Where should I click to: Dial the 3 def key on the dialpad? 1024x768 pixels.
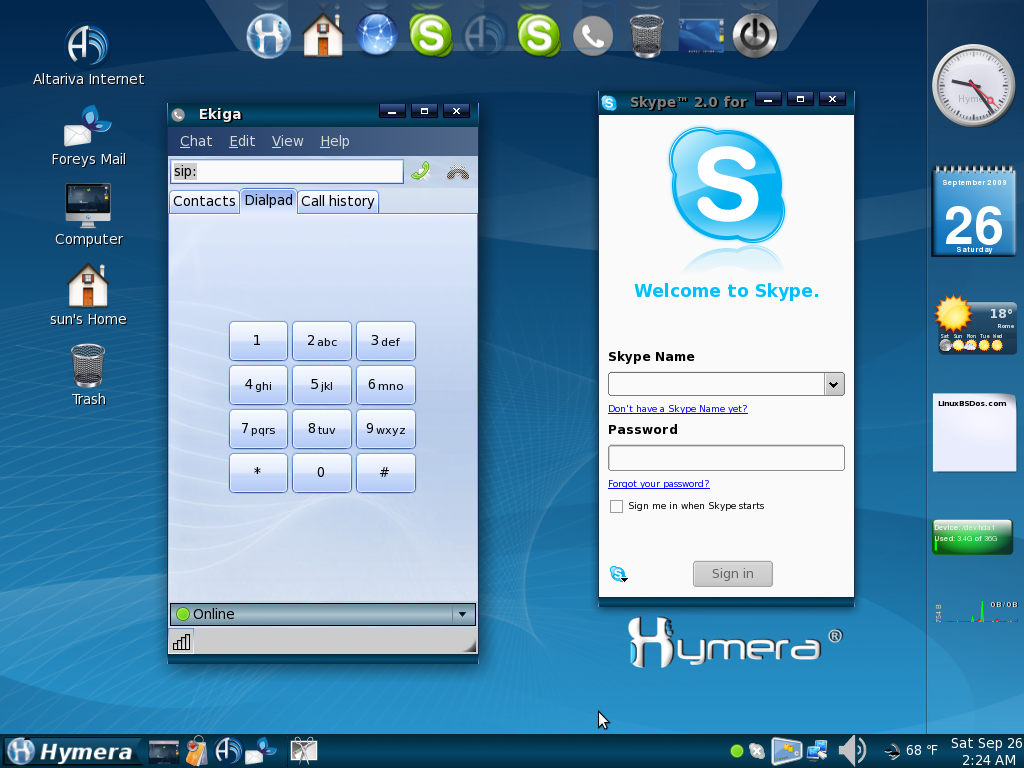point(385,341)
